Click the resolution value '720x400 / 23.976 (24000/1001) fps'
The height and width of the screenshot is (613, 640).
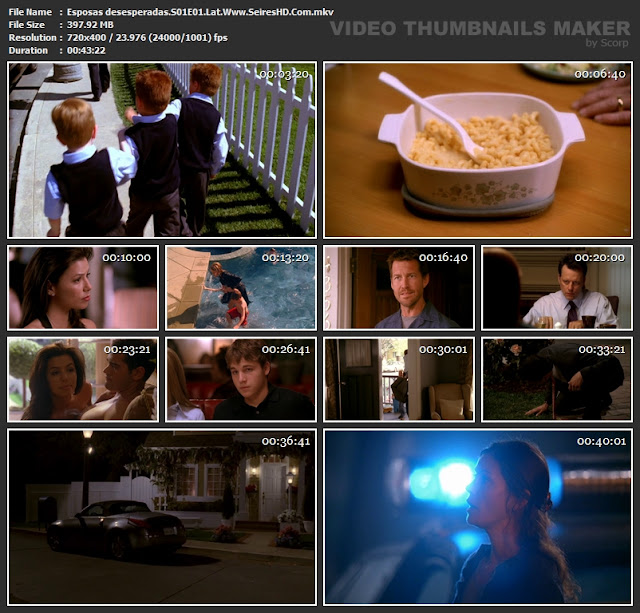pos(147,38)
